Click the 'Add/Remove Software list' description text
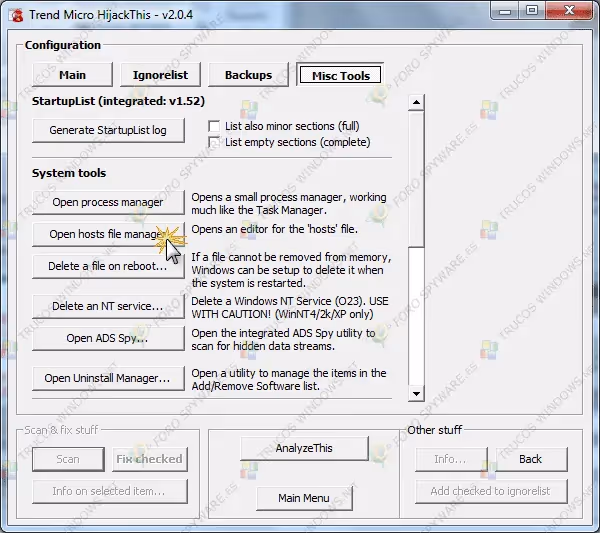Viewport: 600px width, 533px height. tap(256, 386)
